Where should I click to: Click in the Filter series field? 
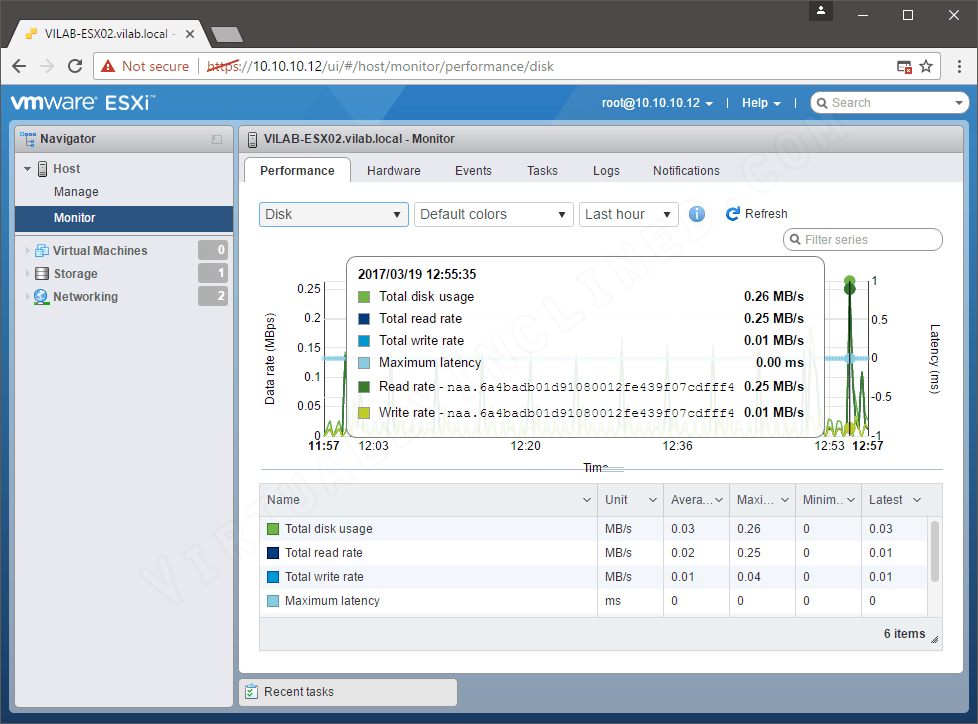point(863,239)
